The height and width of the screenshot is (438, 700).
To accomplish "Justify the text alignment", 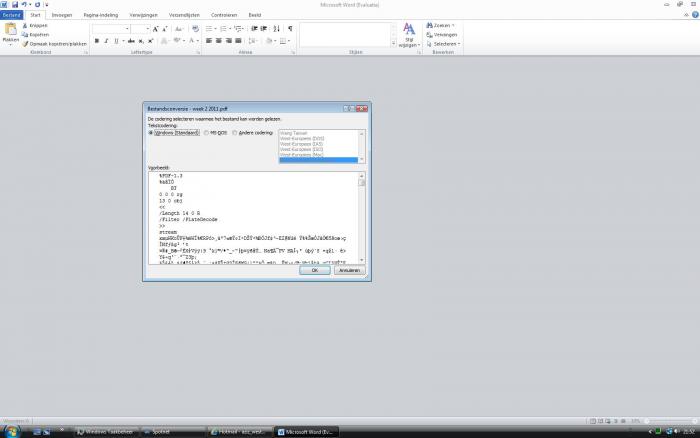I will click(238, 41).
